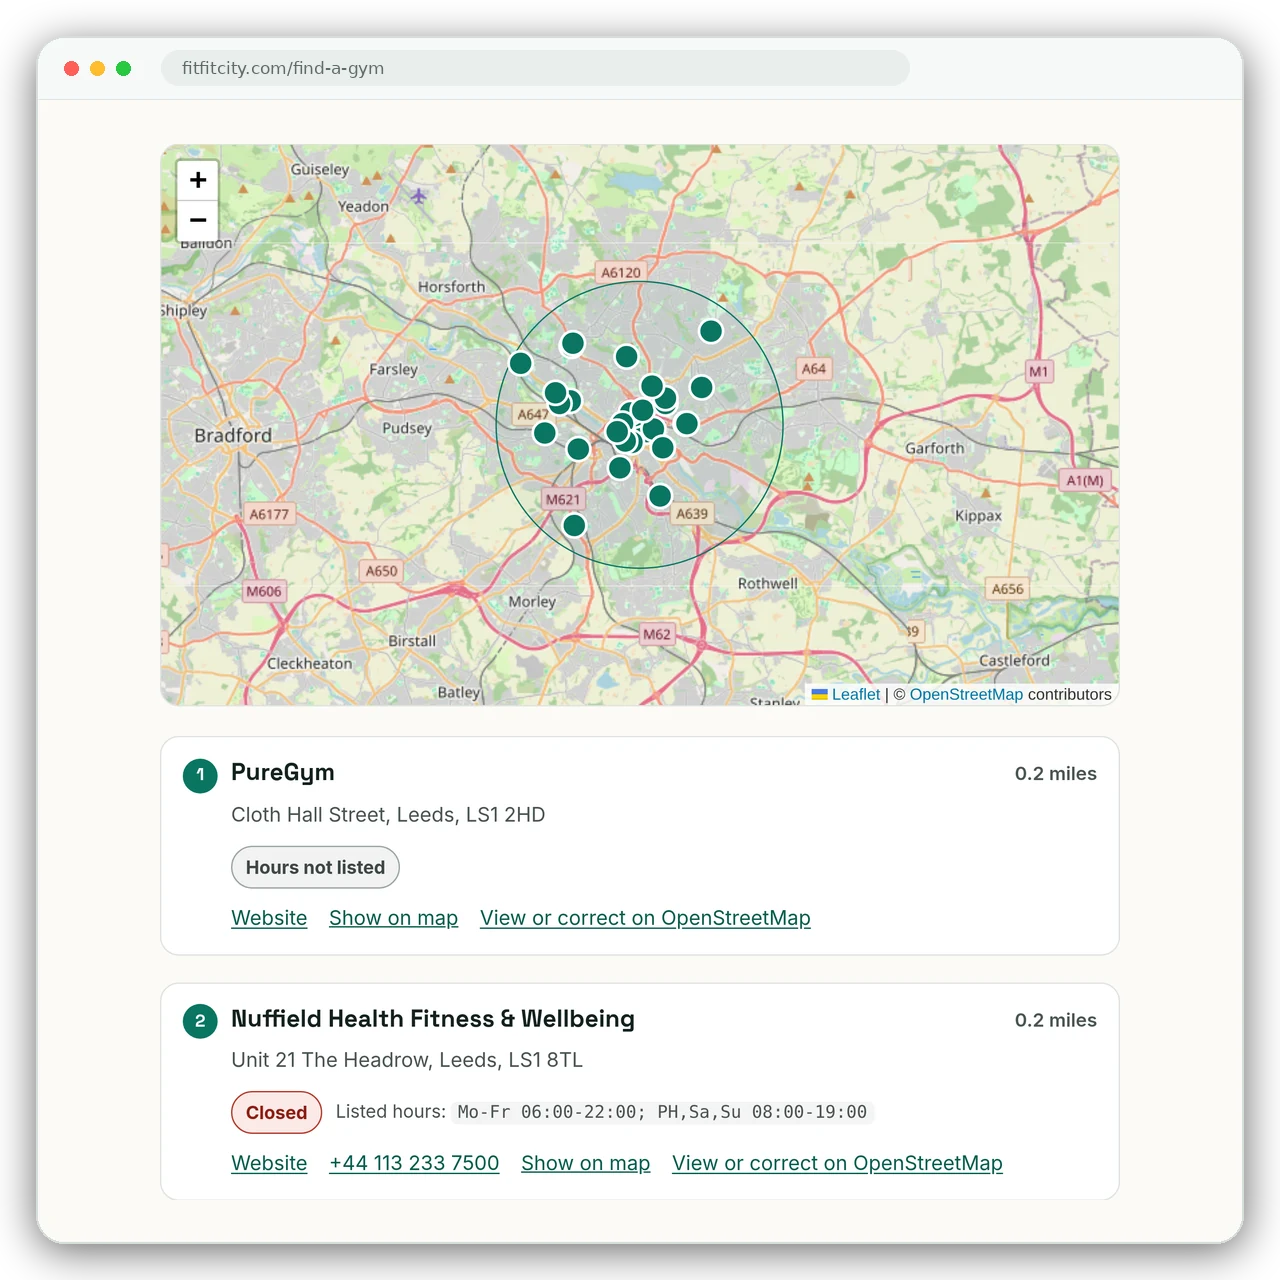Open the Leaflet attribution link
This screenshot has width=1280, height=1280.
856,694
